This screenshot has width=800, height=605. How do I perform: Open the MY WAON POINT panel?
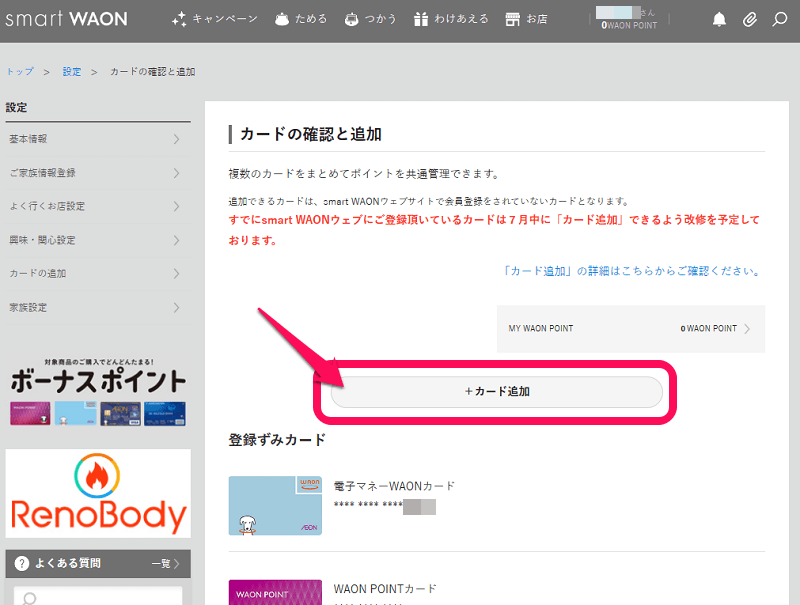(x=631, y=329)
